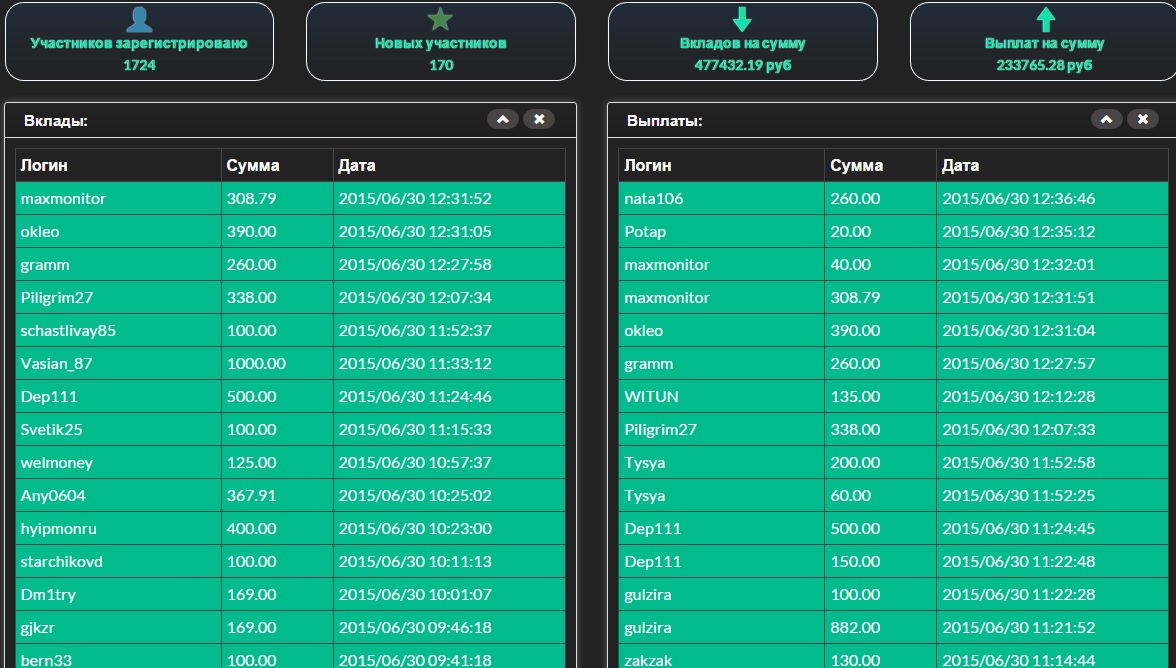Sort deposits table by Сумма header
1176x668 pixels.
[x=253, y=165]
